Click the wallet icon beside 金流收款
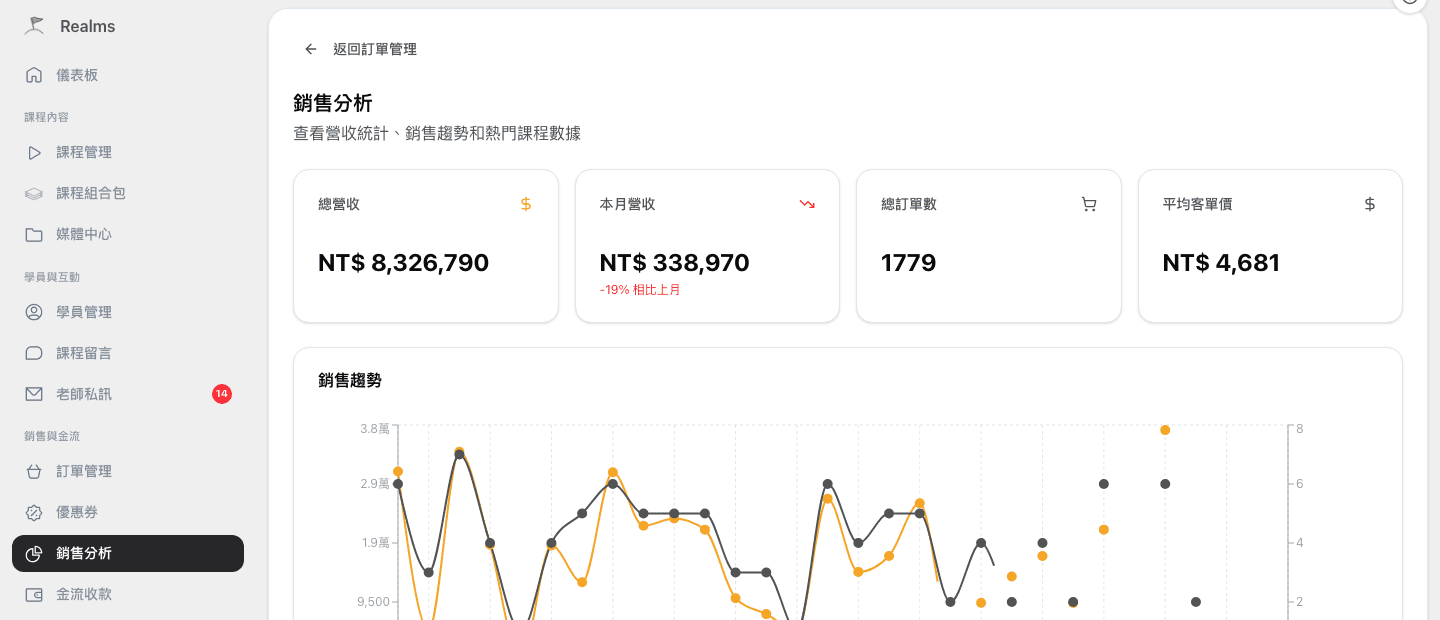Image resolution: width=1440 pixels, height=620 pixels. pos(34,594)
